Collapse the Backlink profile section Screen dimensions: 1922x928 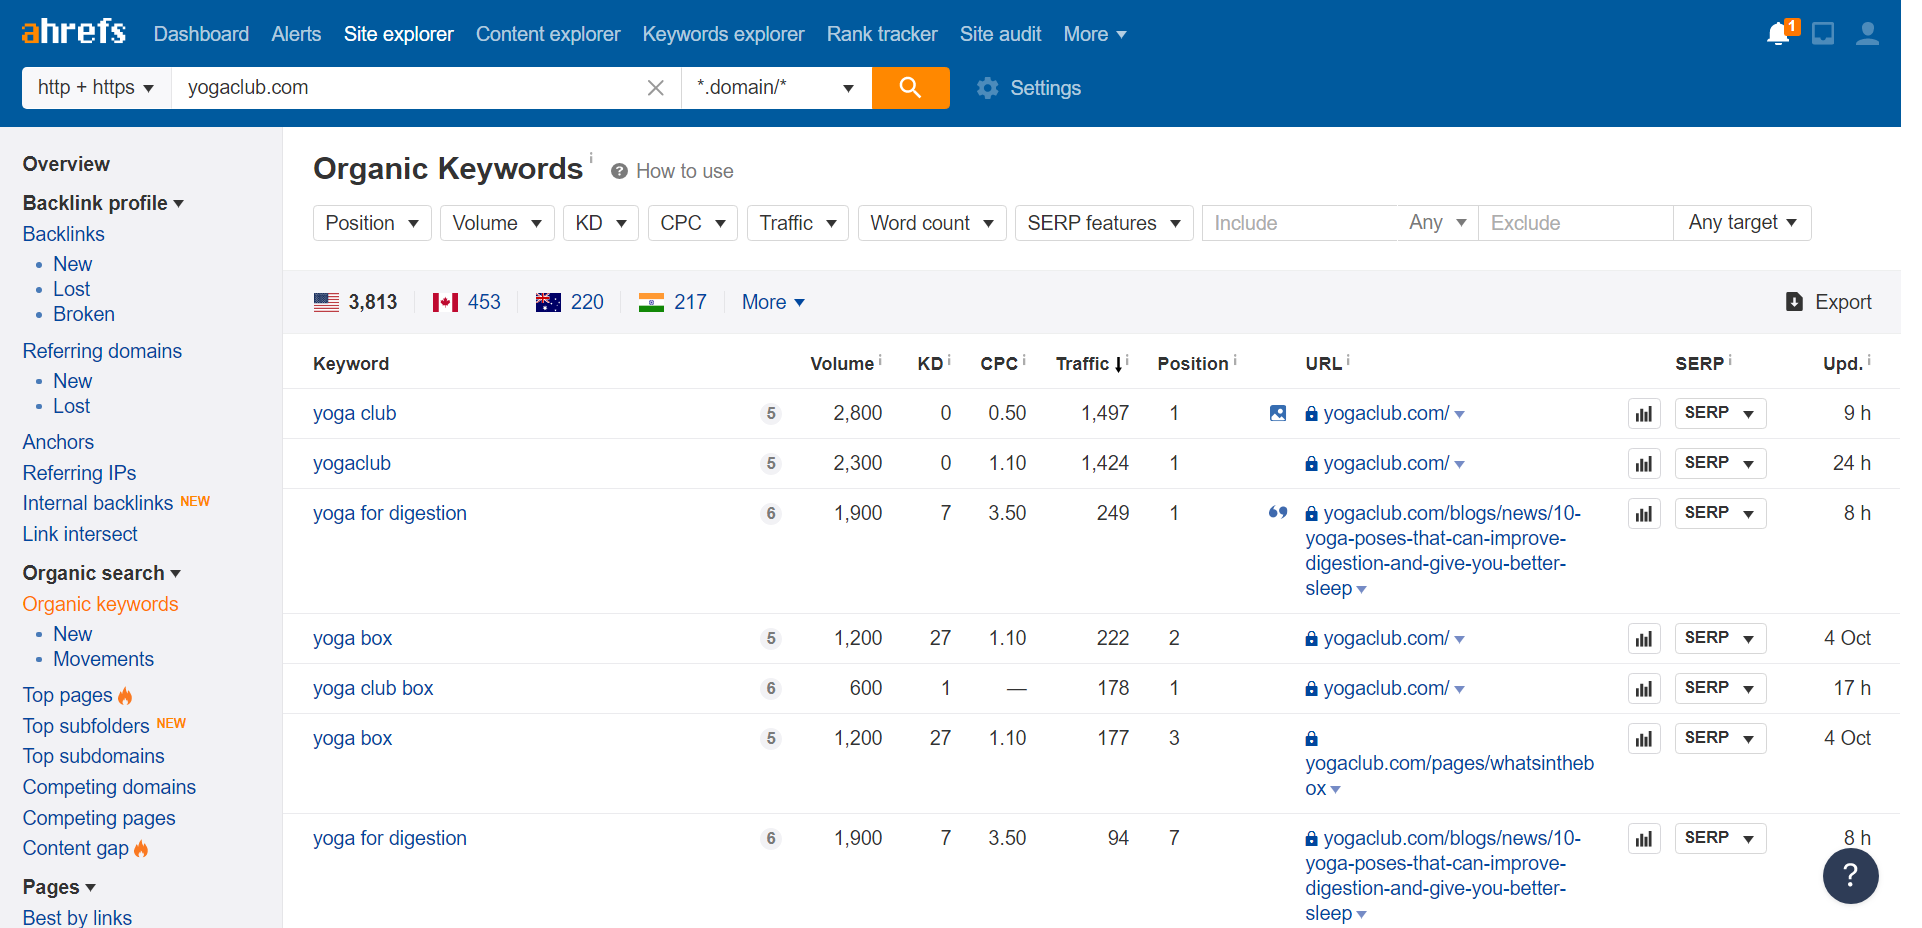[103, 203]
